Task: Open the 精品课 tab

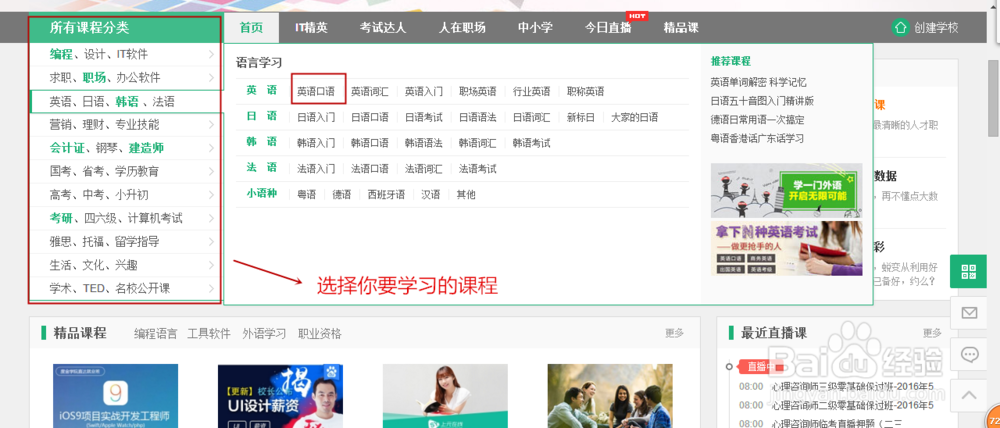Action: click(x=681, y=27)
